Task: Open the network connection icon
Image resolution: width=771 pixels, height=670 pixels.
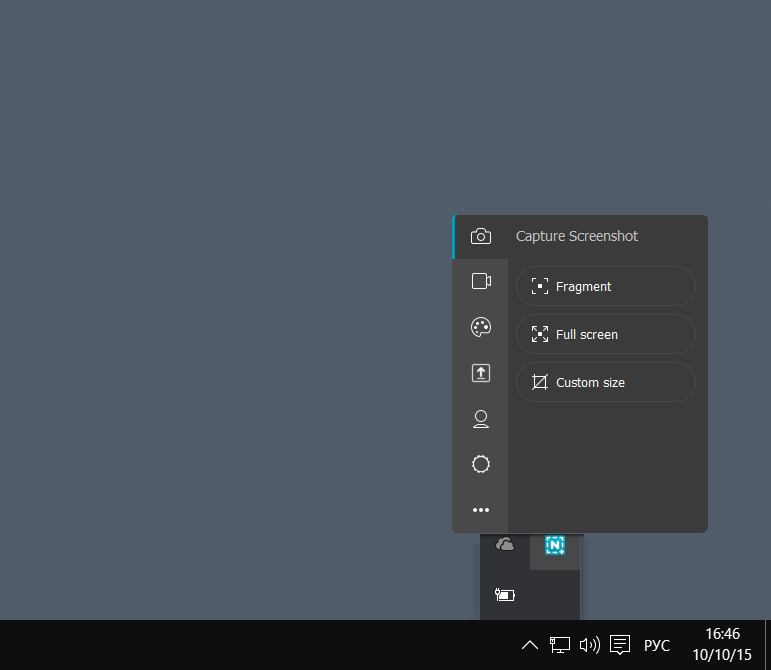Action: point(560,645)
